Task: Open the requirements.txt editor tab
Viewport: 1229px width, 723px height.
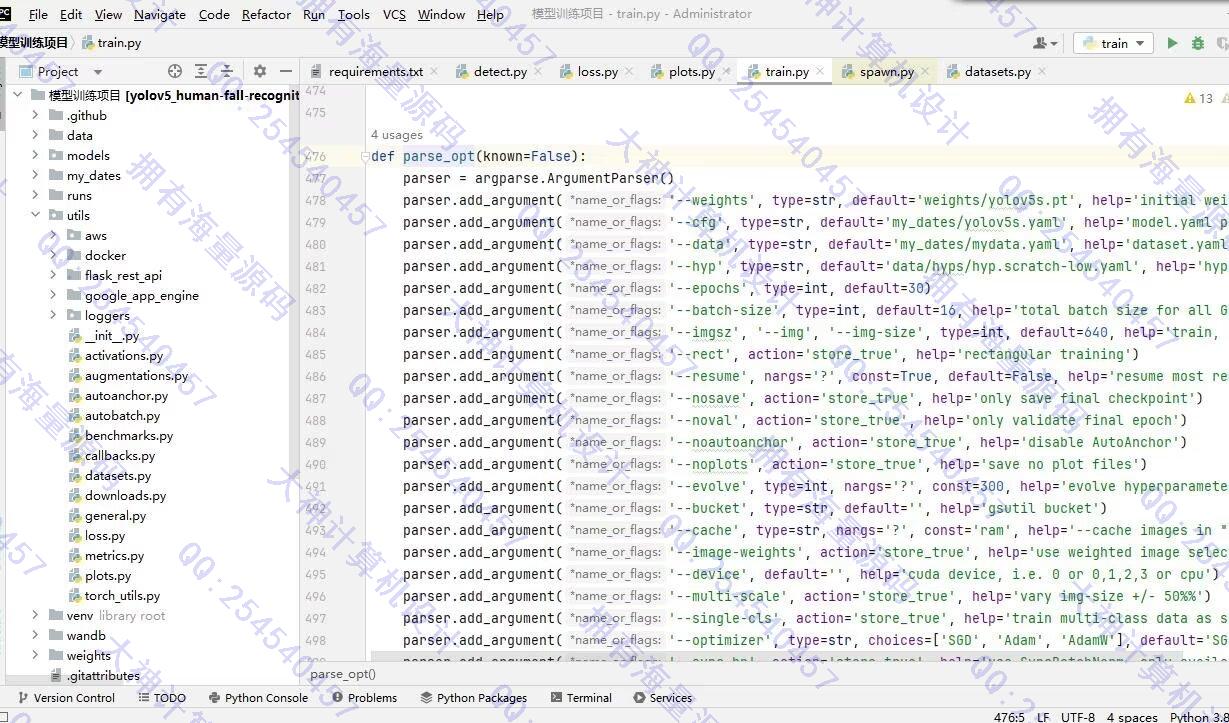Action: [375, 72]
